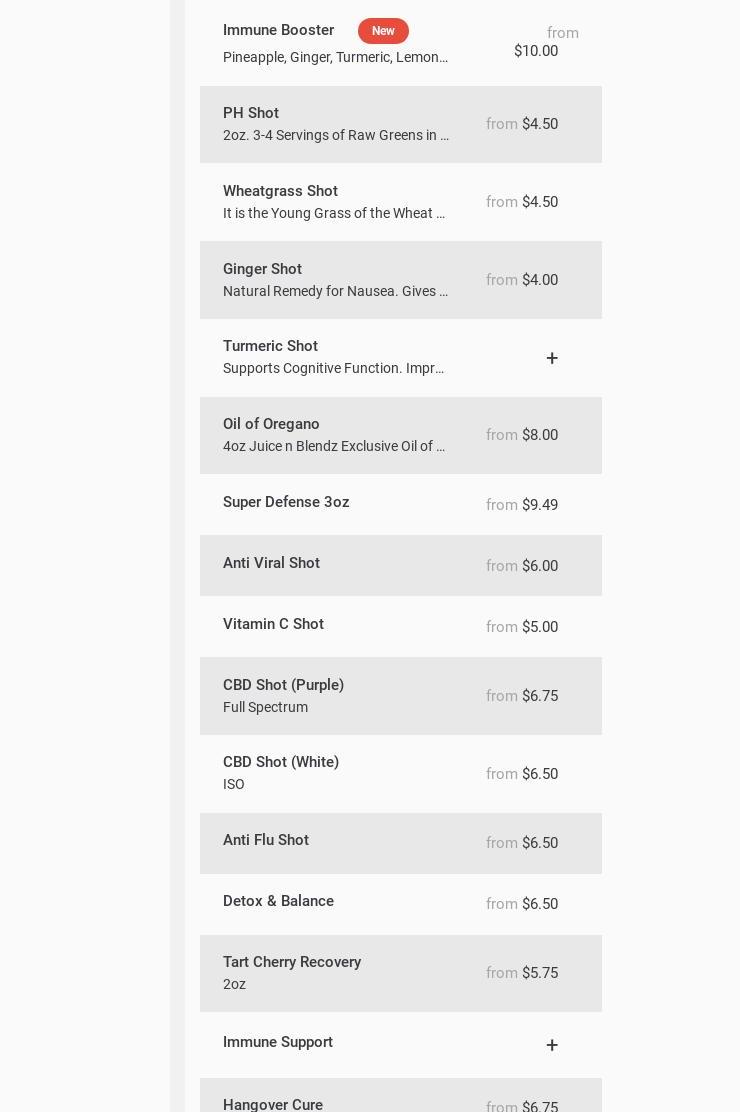Pick the Anti Flu Shot
Viewport: 740px width, 1112px height.
tap(266, 841)
